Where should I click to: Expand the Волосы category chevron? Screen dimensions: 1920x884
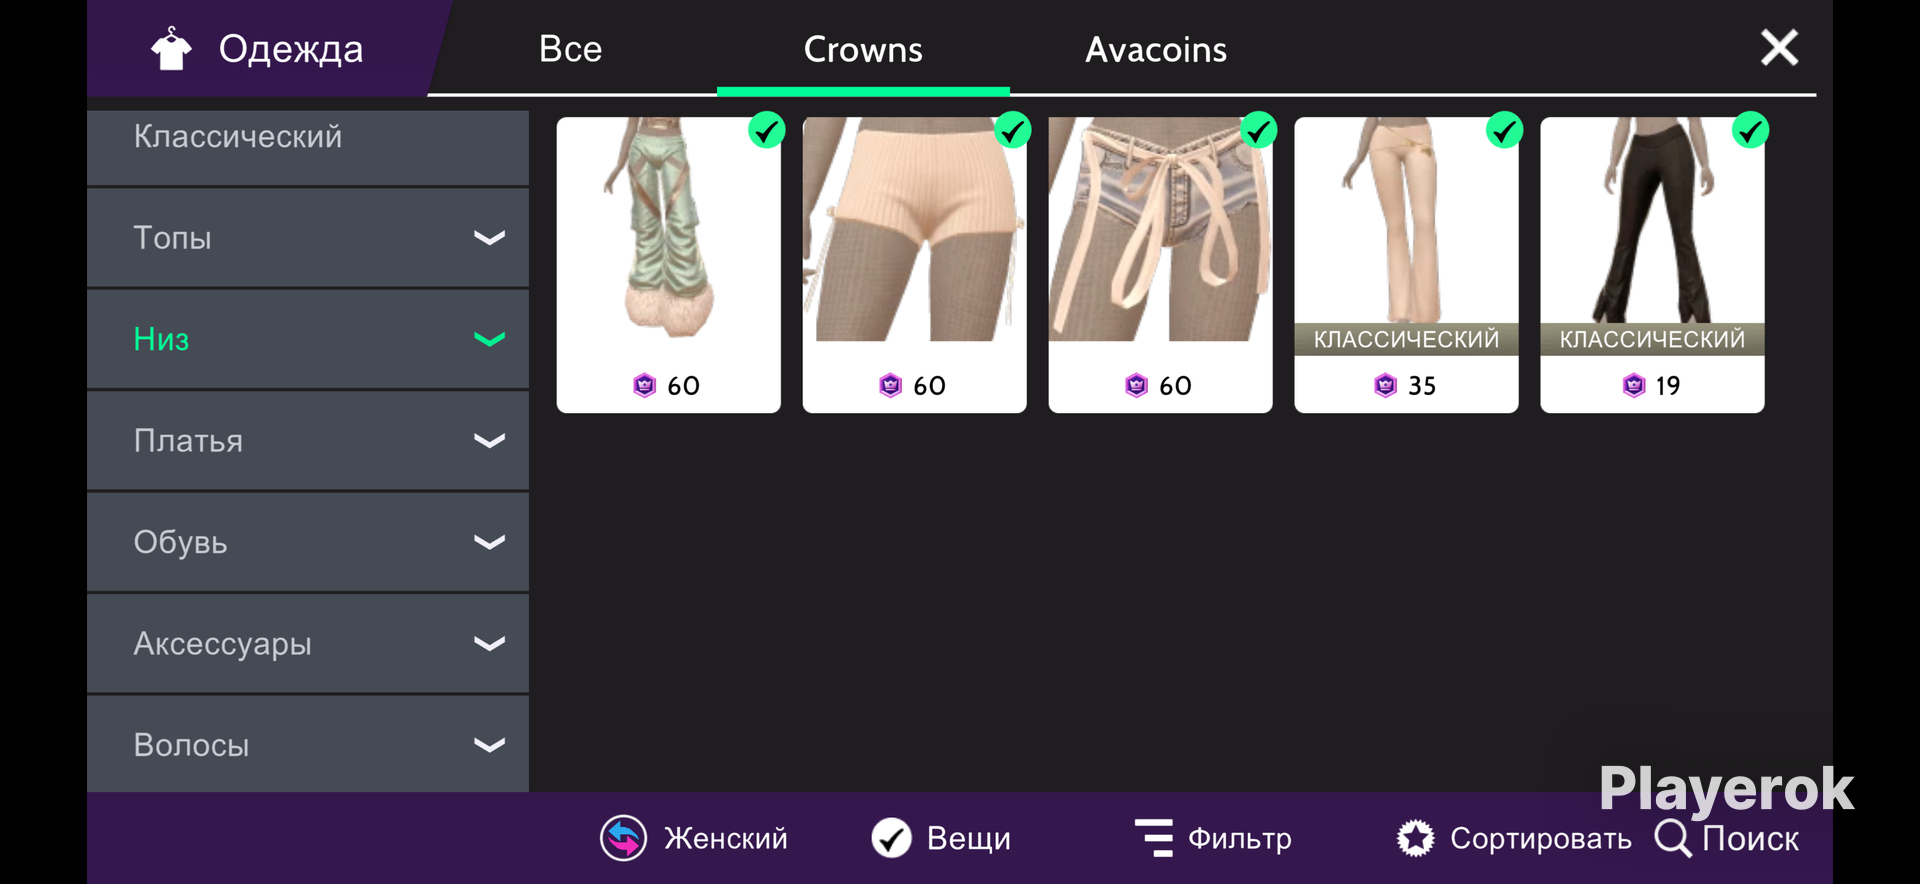pyautogui.click(x=489, y=745)
